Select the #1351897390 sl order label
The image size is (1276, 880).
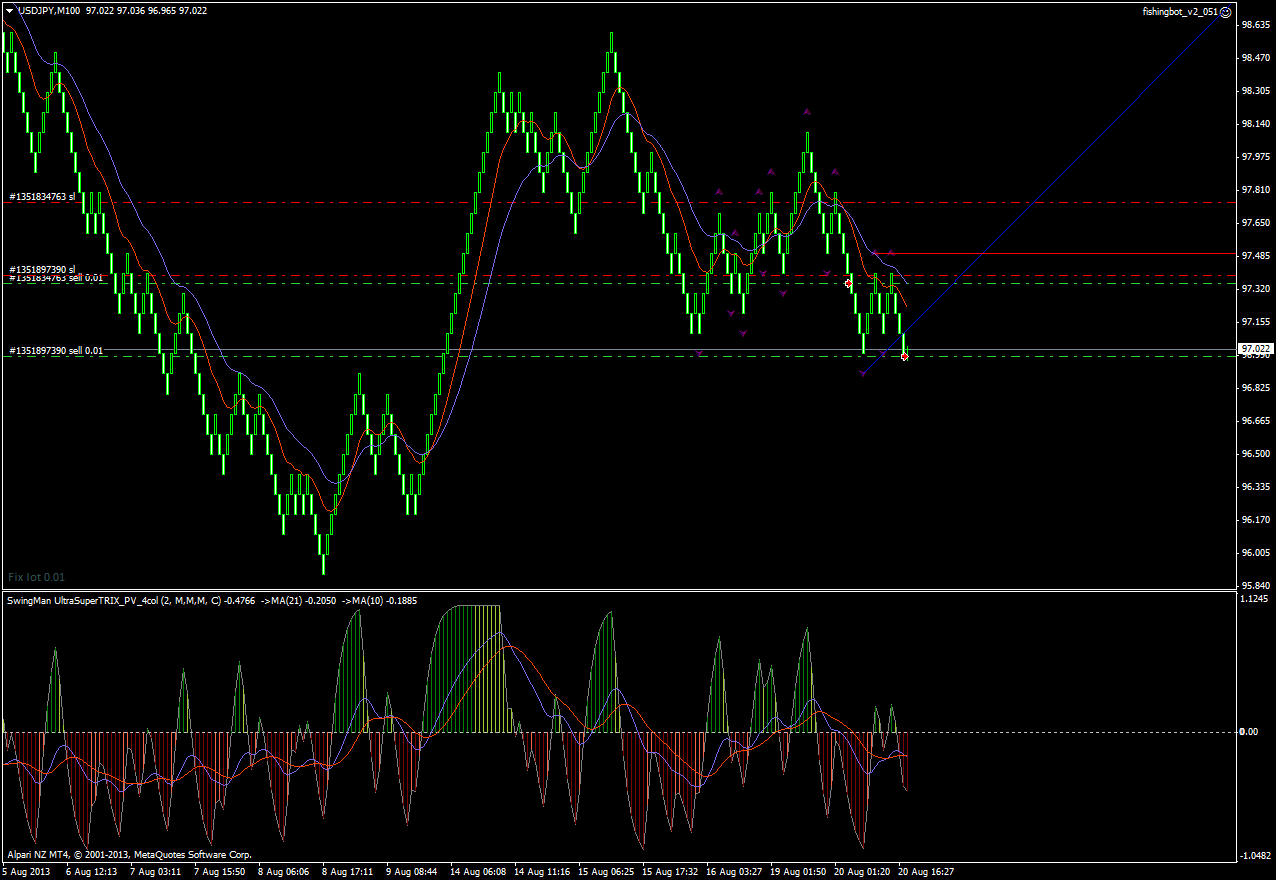42,270
